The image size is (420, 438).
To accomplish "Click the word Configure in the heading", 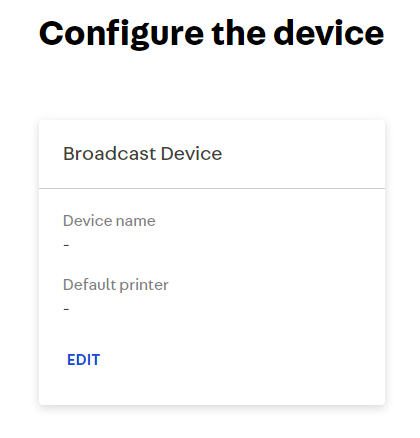I will coord(121,35).
